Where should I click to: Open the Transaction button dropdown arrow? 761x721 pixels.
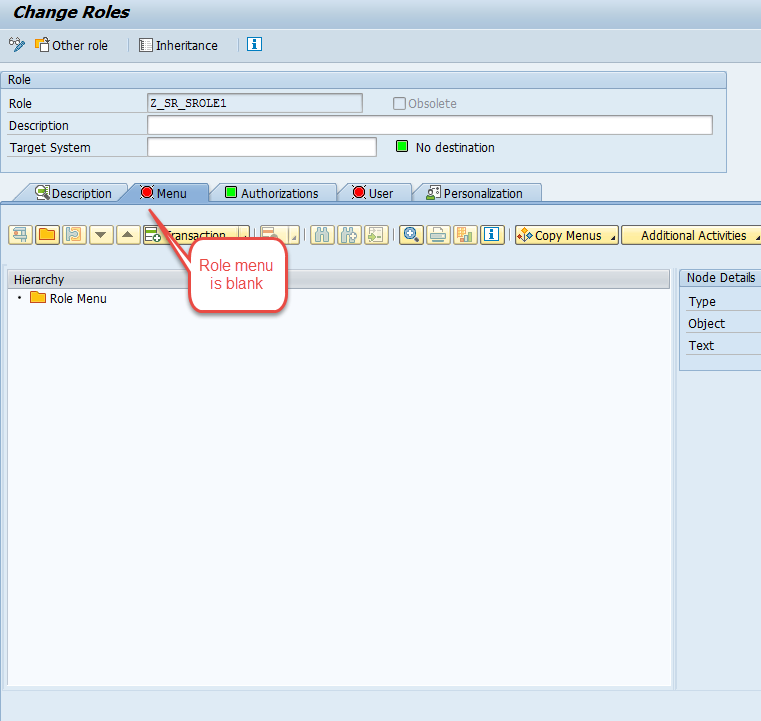pos(245,235)
